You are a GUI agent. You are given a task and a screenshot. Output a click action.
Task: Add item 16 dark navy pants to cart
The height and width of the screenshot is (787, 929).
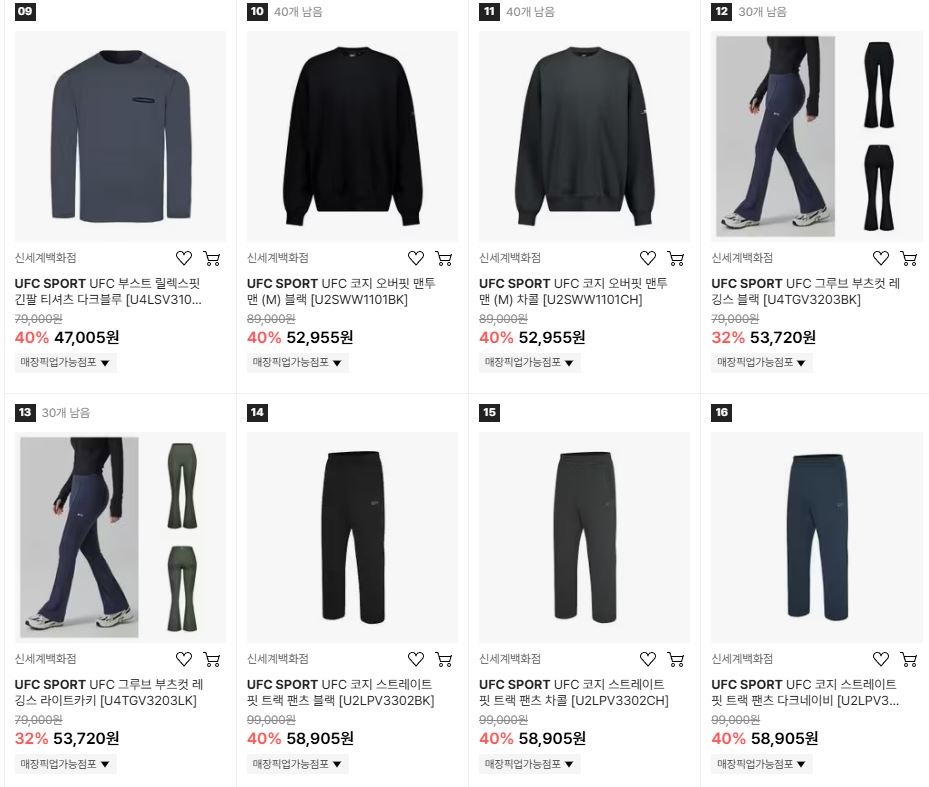[x=908, y=659]
